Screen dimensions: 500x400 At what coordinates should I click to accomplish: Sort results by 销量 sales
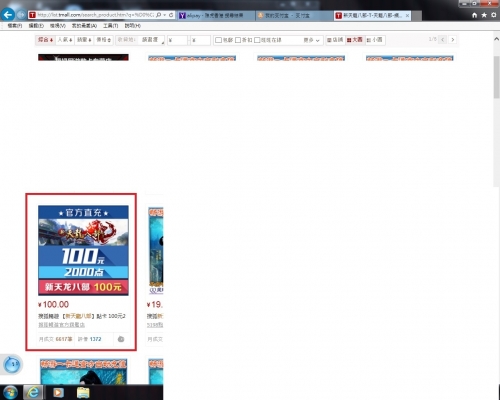[x=84, y=40]
